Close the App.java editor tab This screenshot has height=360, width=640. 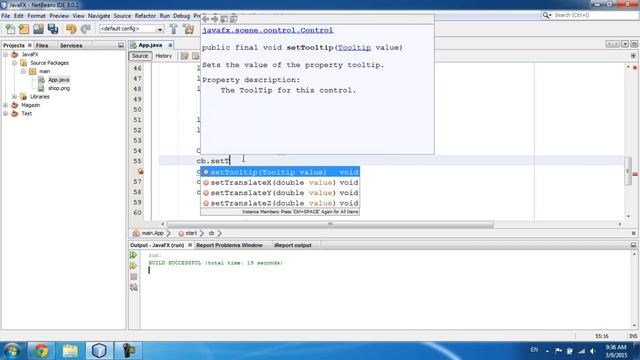[170, 45]
